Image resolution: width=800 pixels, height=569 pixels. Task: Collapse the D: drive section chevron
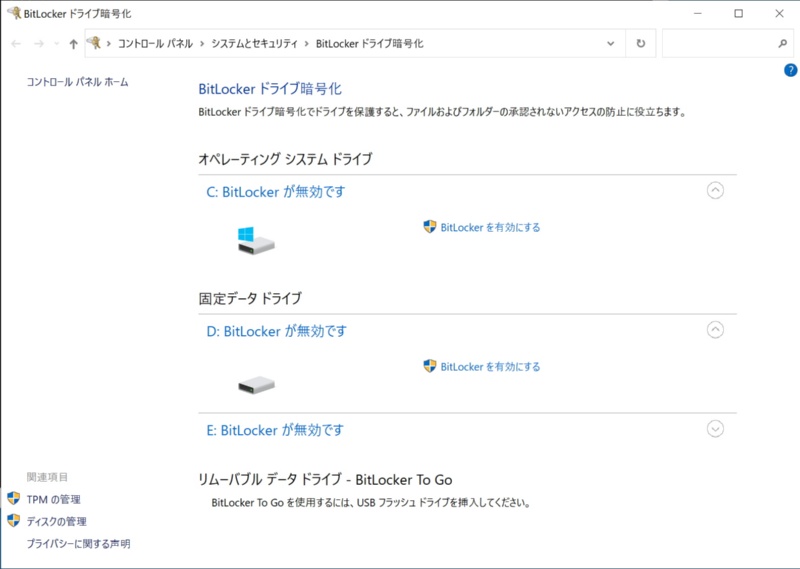point(715,330)
